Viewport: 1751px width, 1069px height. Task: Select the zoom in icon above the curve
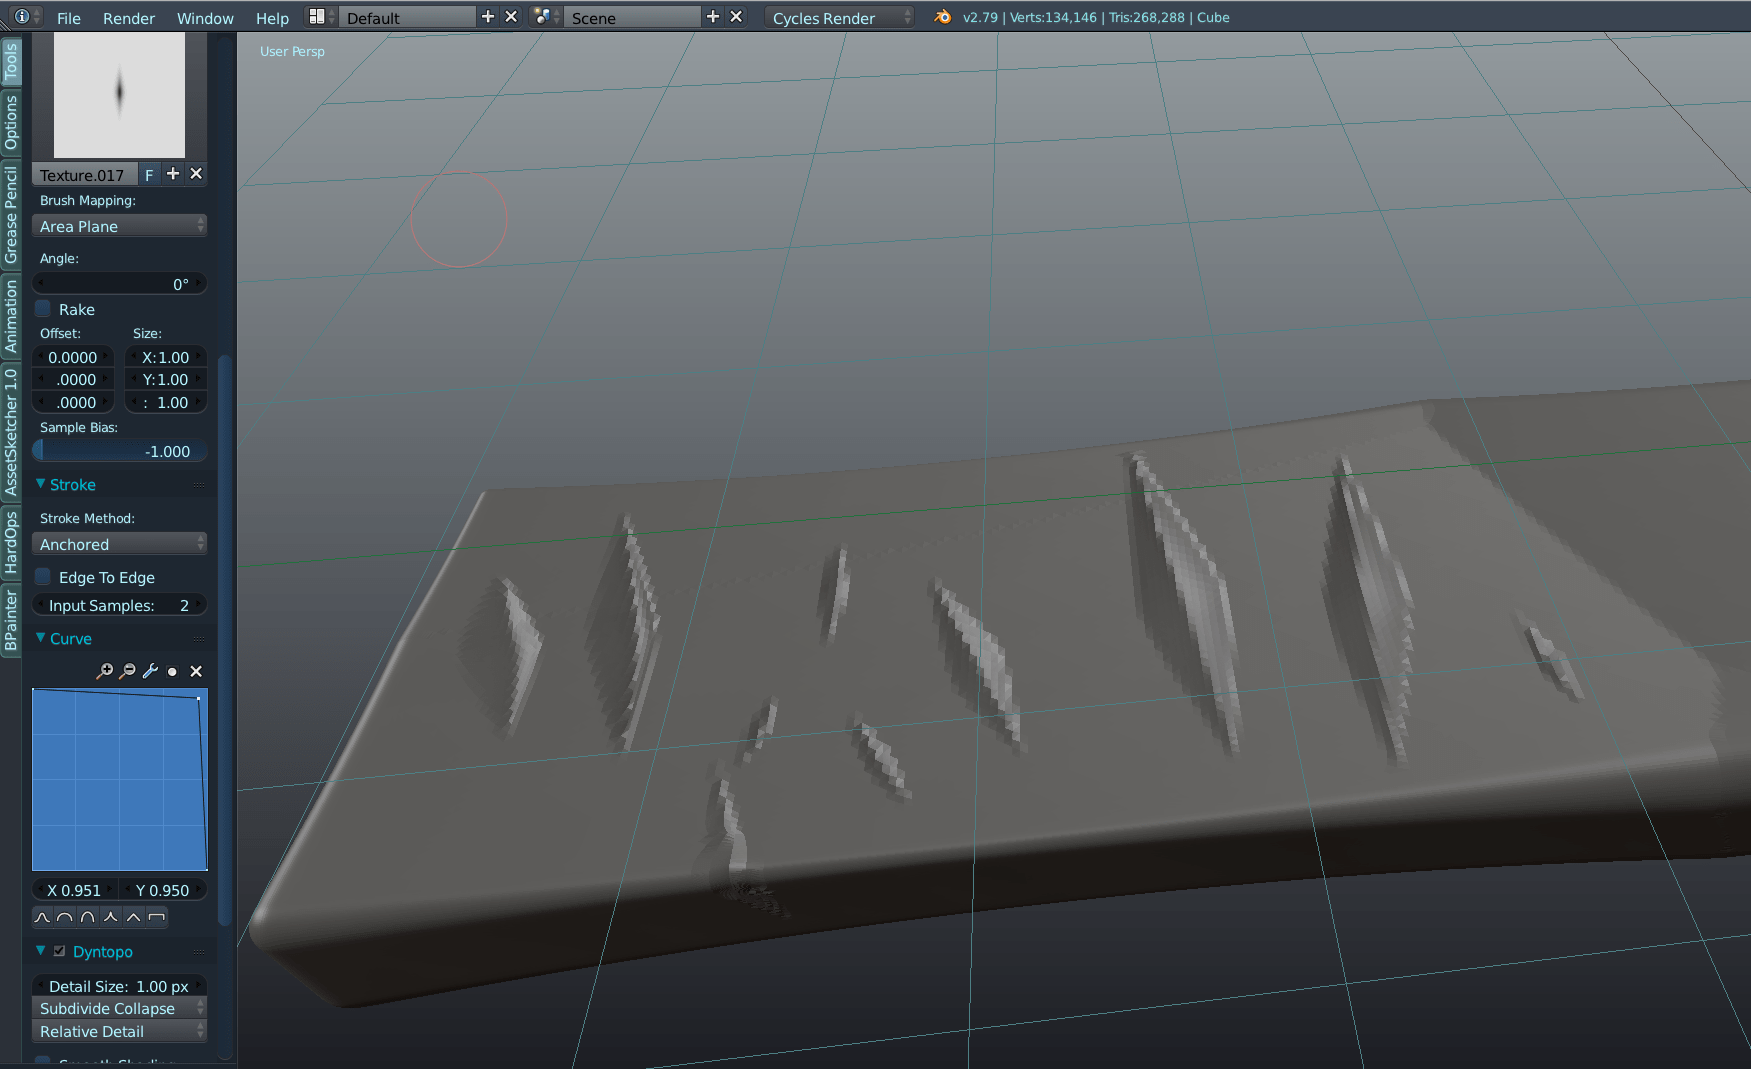click(x=104, y=671)
